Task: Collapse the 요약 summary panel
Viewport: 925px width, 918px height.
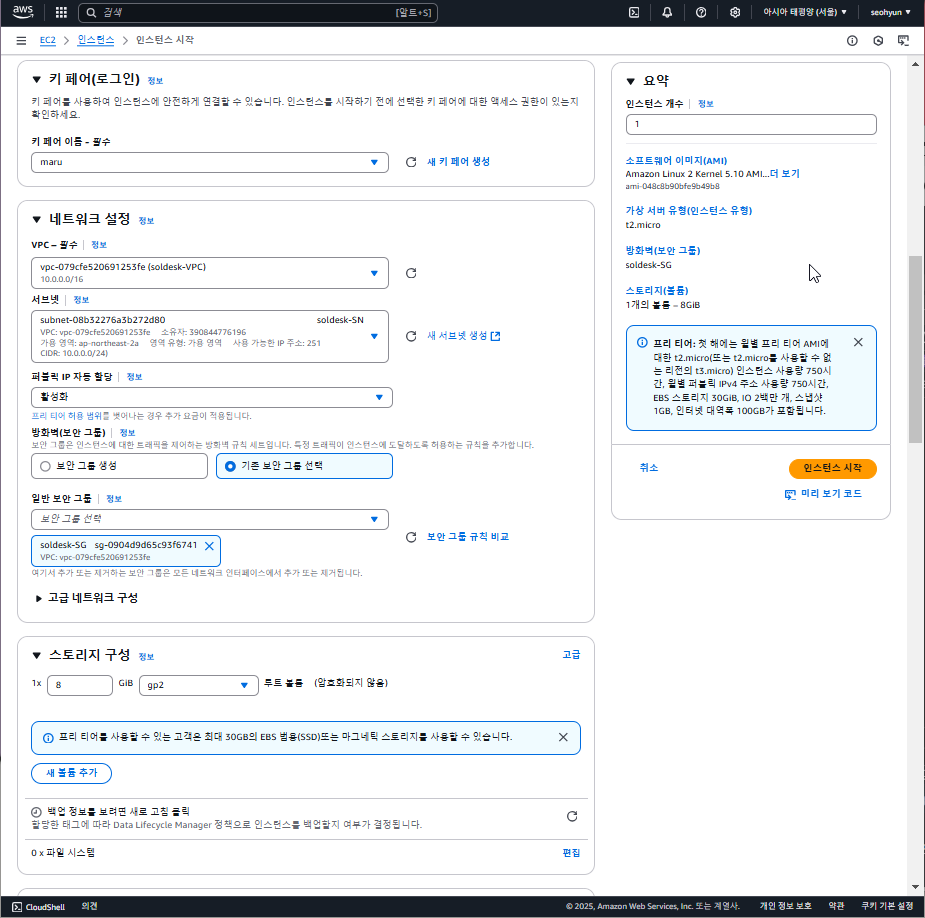Action: tap(631, 81)
